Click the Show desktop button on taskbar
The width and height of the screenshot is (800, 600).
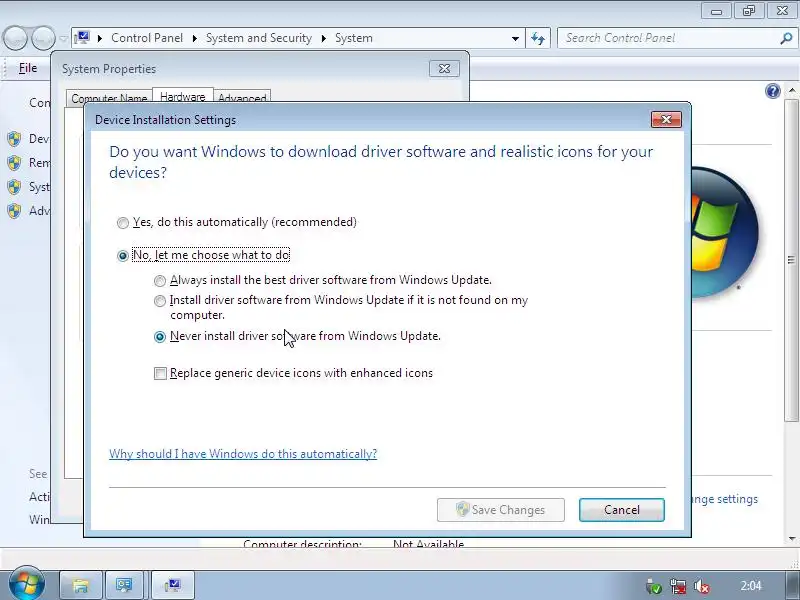coord(792,585)
